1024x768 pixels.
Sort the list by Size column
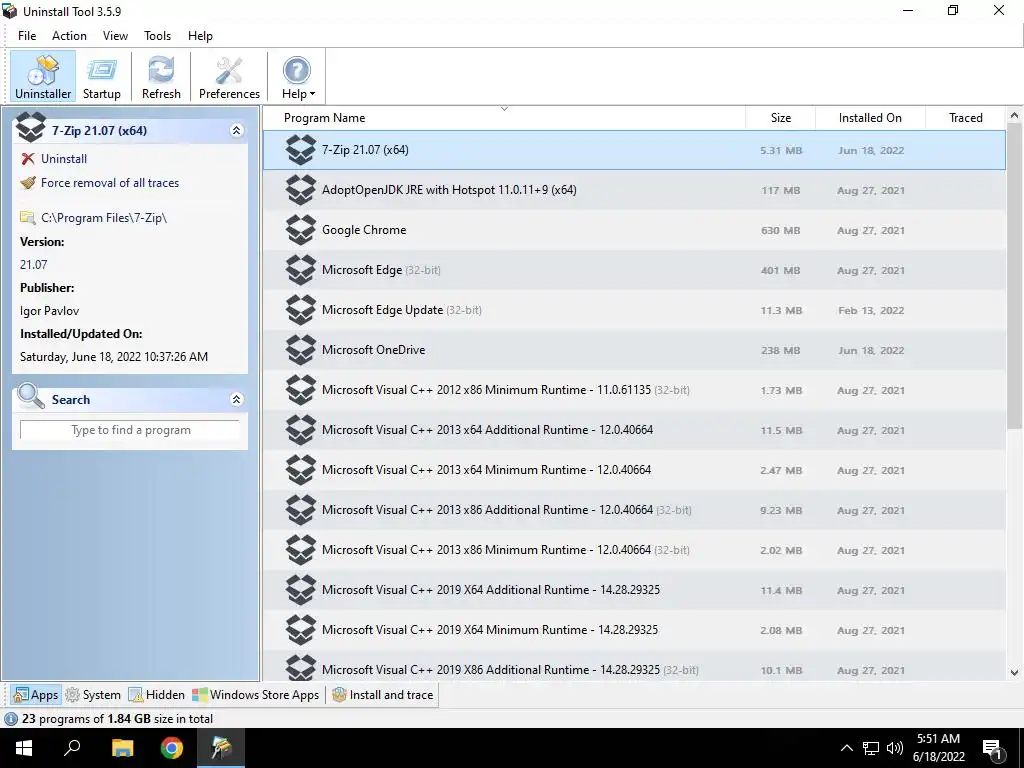pyautogui.click(x=780, y=118)
